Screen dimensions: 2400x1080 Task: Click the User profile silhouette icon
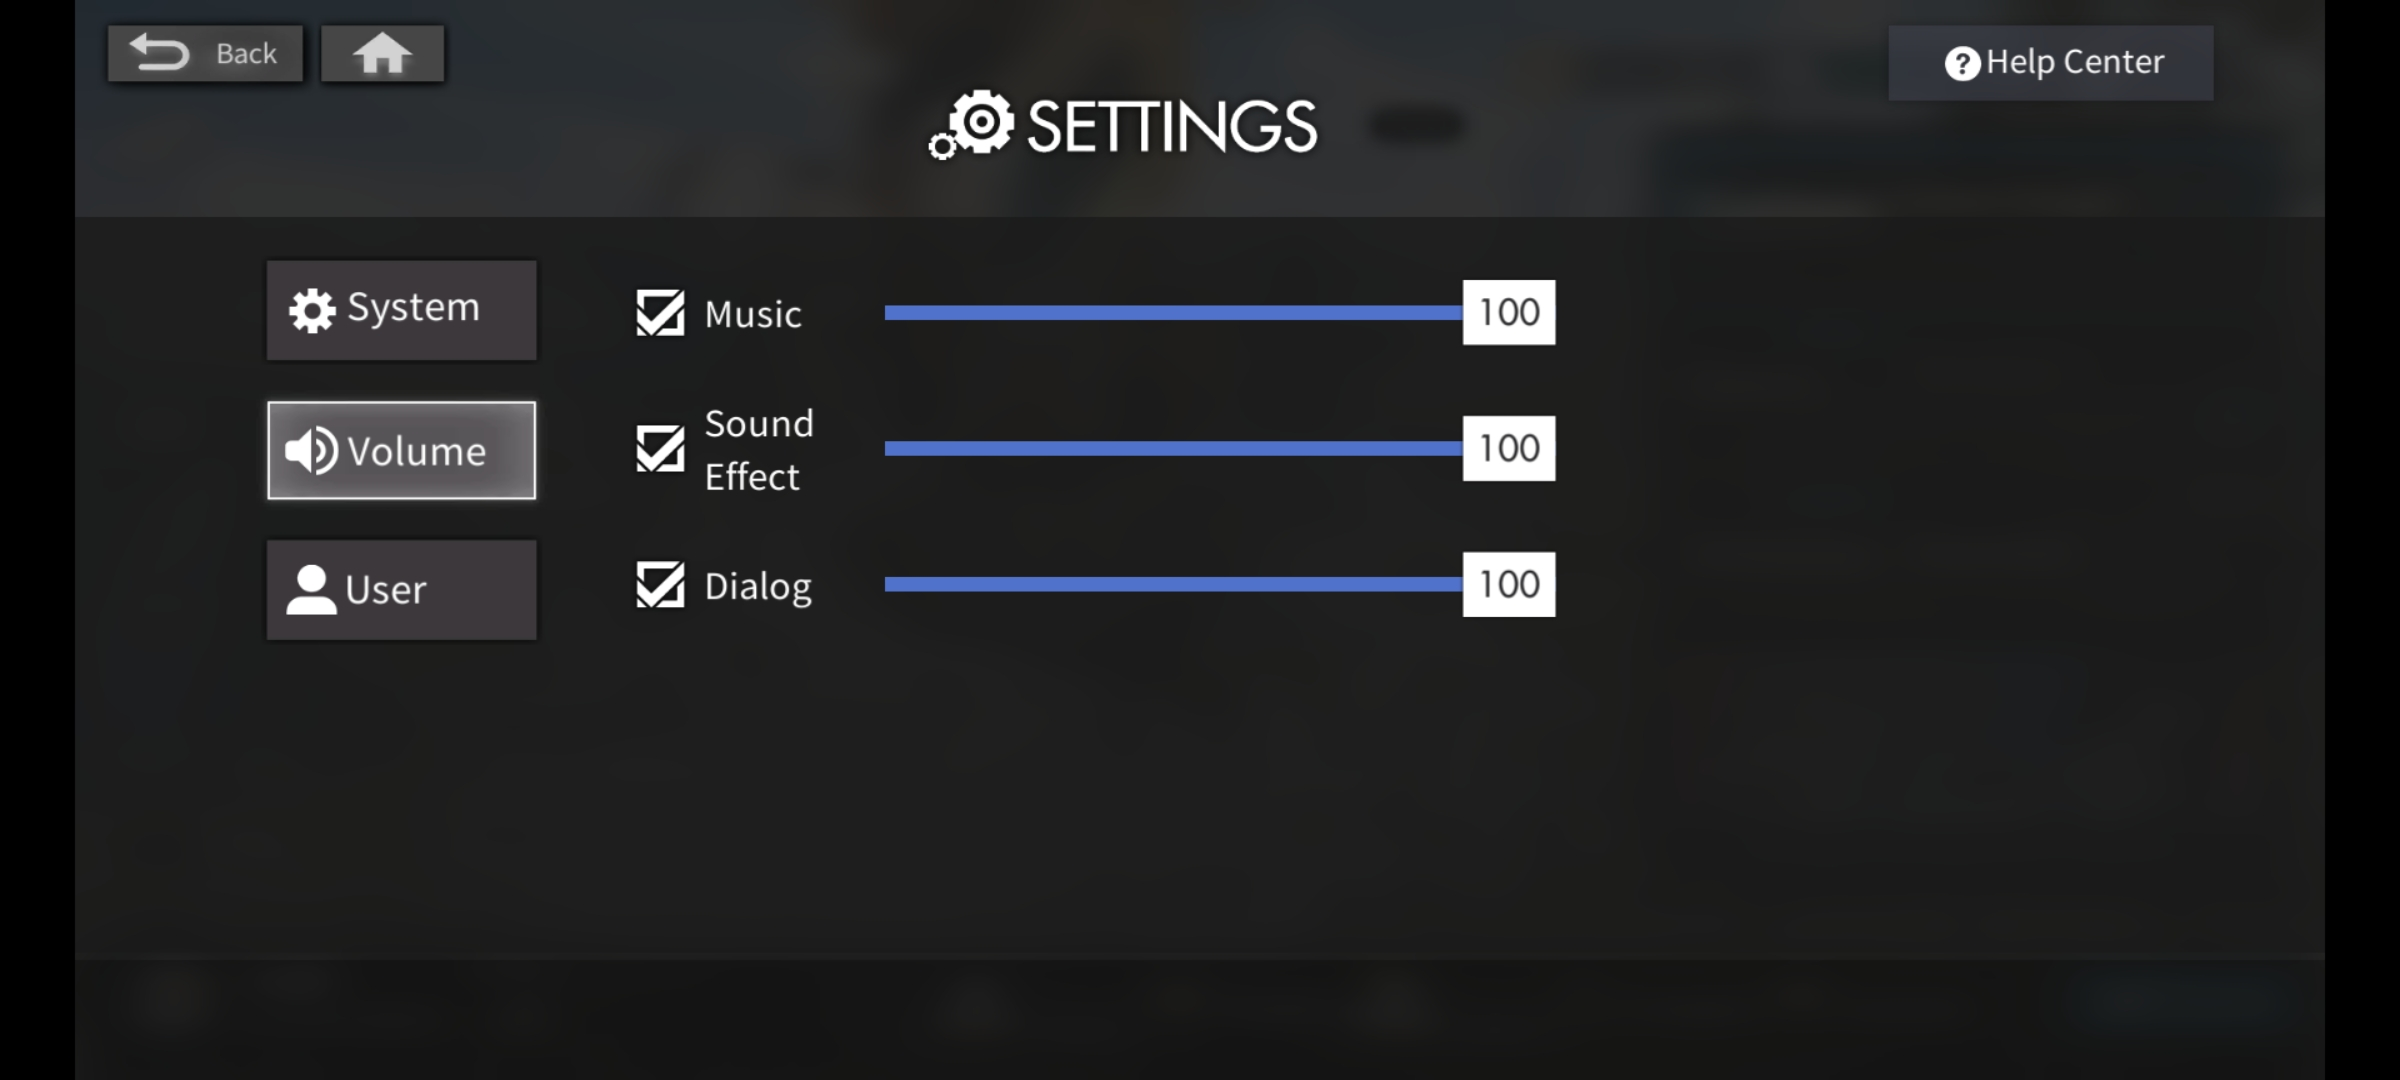(x=311, y=590)
